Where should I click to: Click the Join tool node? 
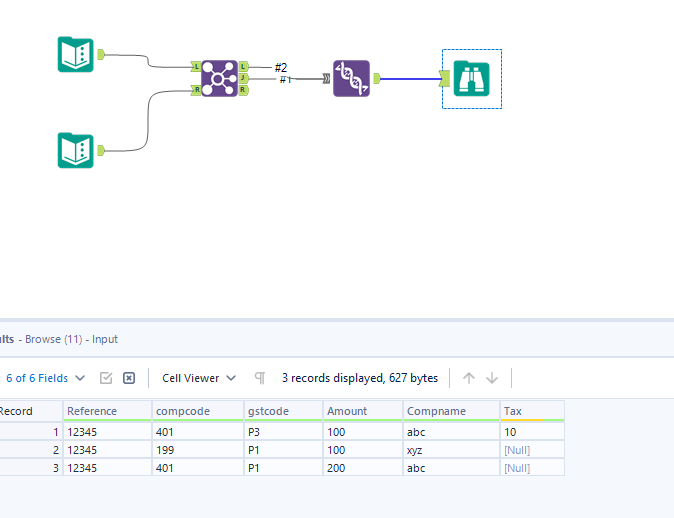(x=219, y=77)
